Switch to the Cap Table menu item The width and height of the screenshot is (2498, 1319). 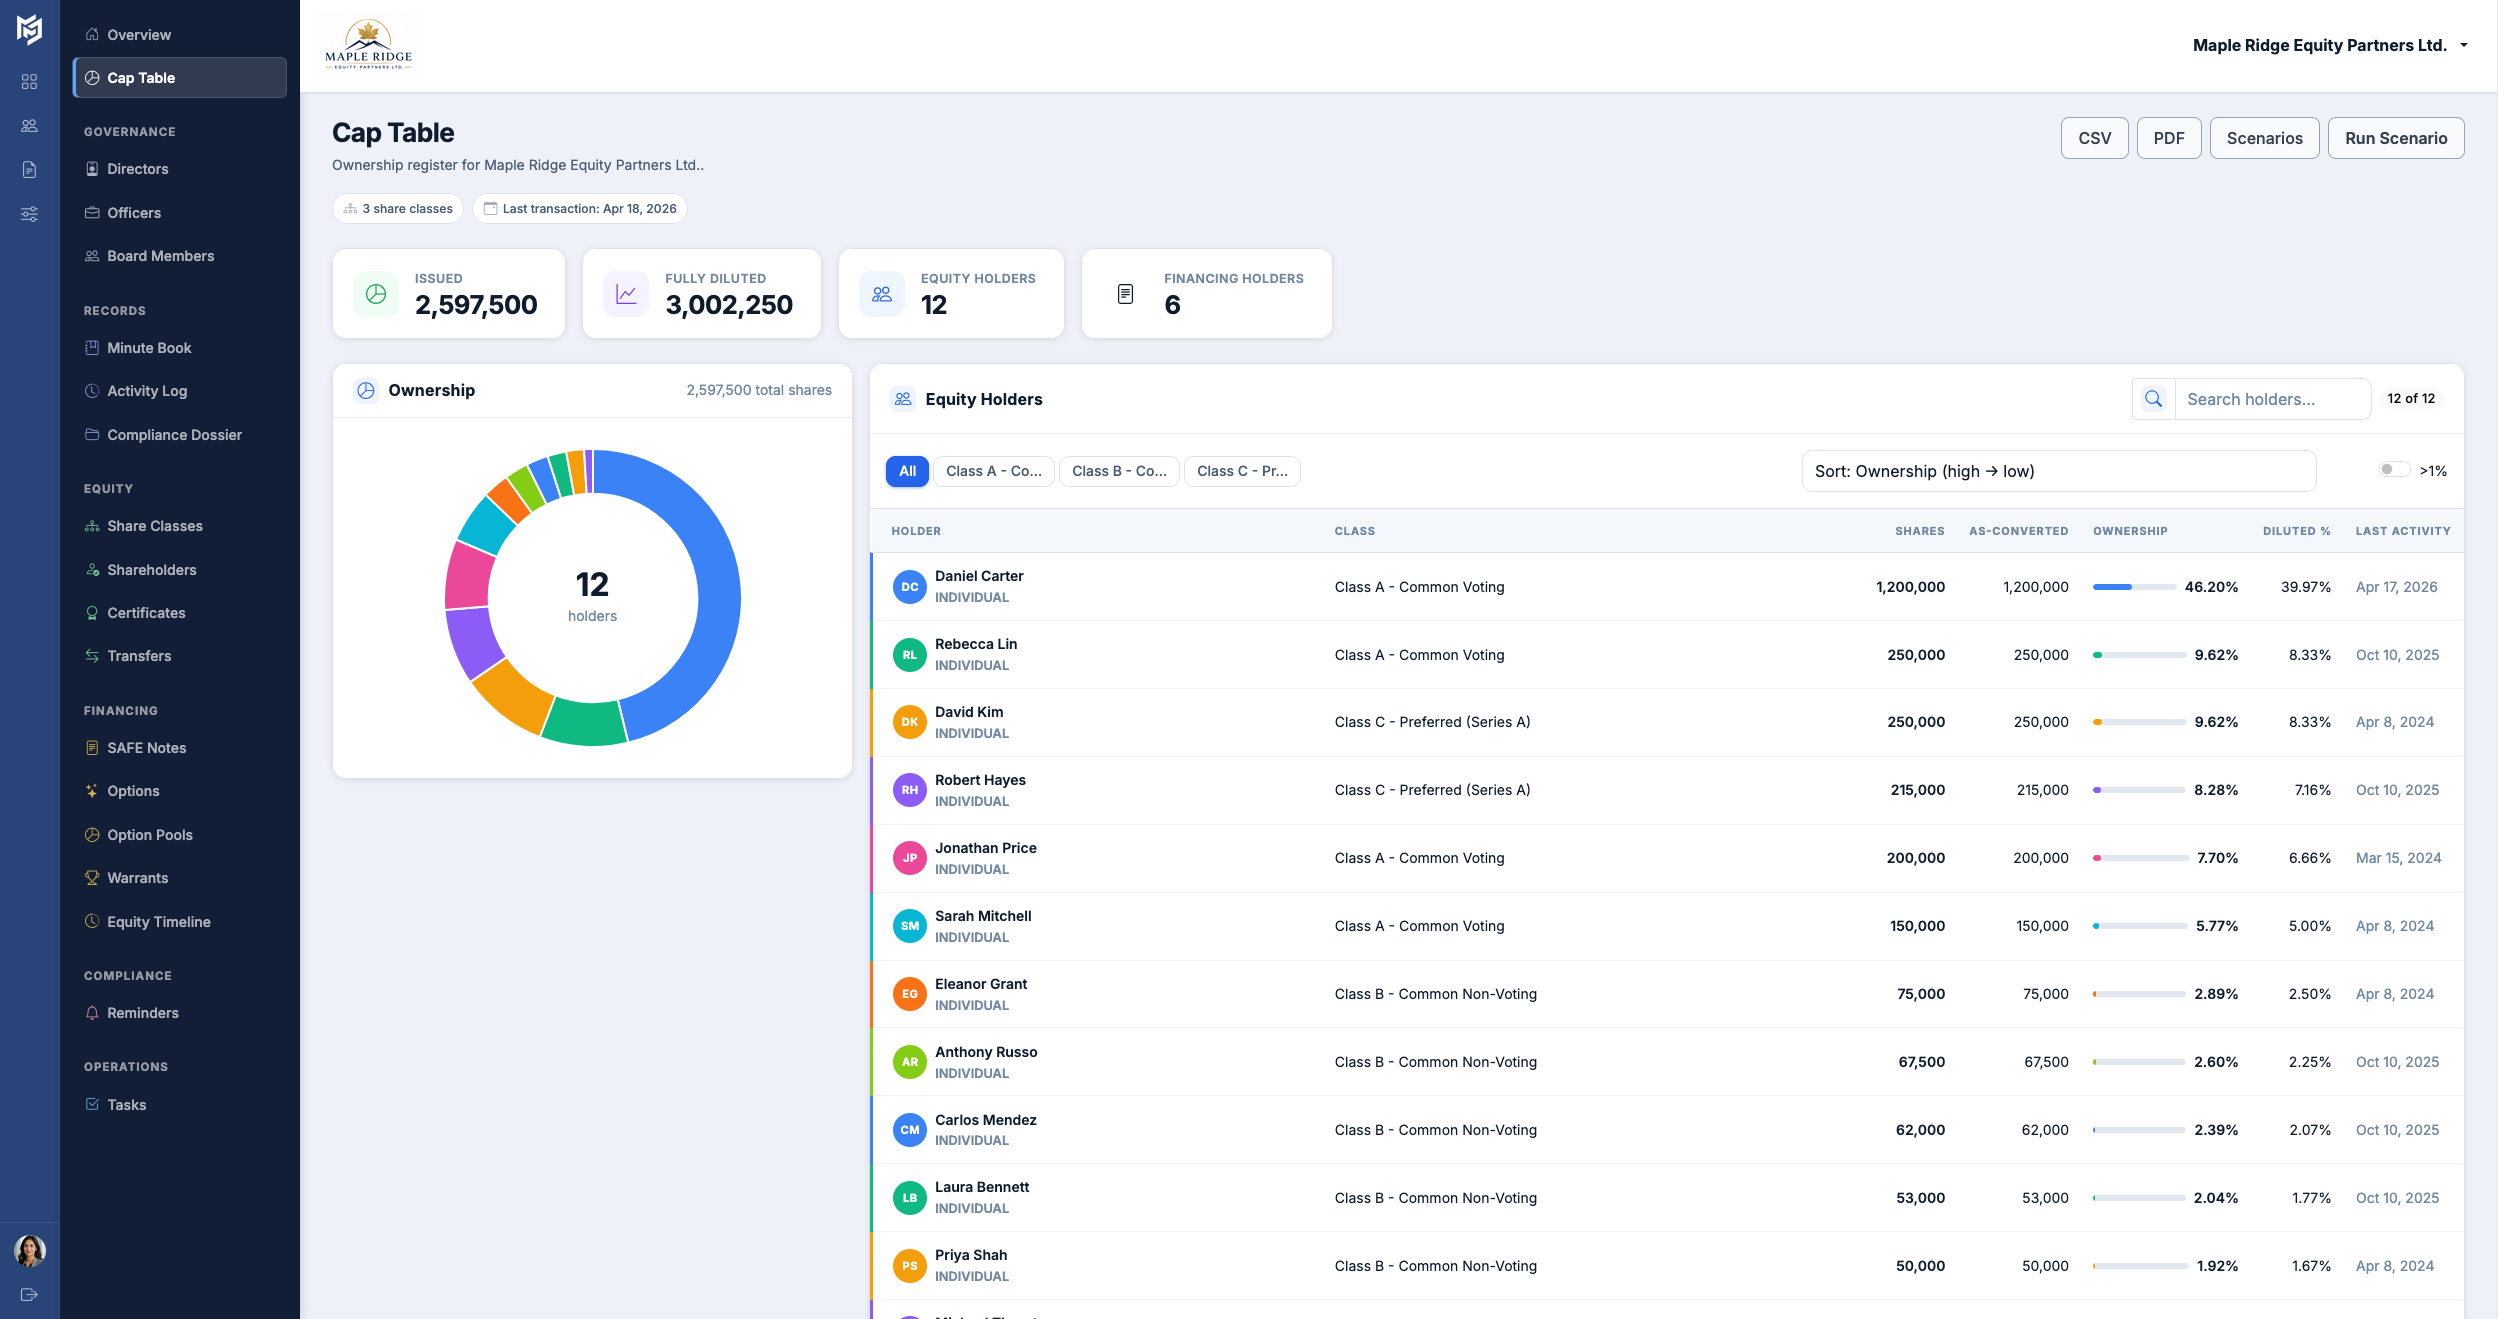coord(140,77)
